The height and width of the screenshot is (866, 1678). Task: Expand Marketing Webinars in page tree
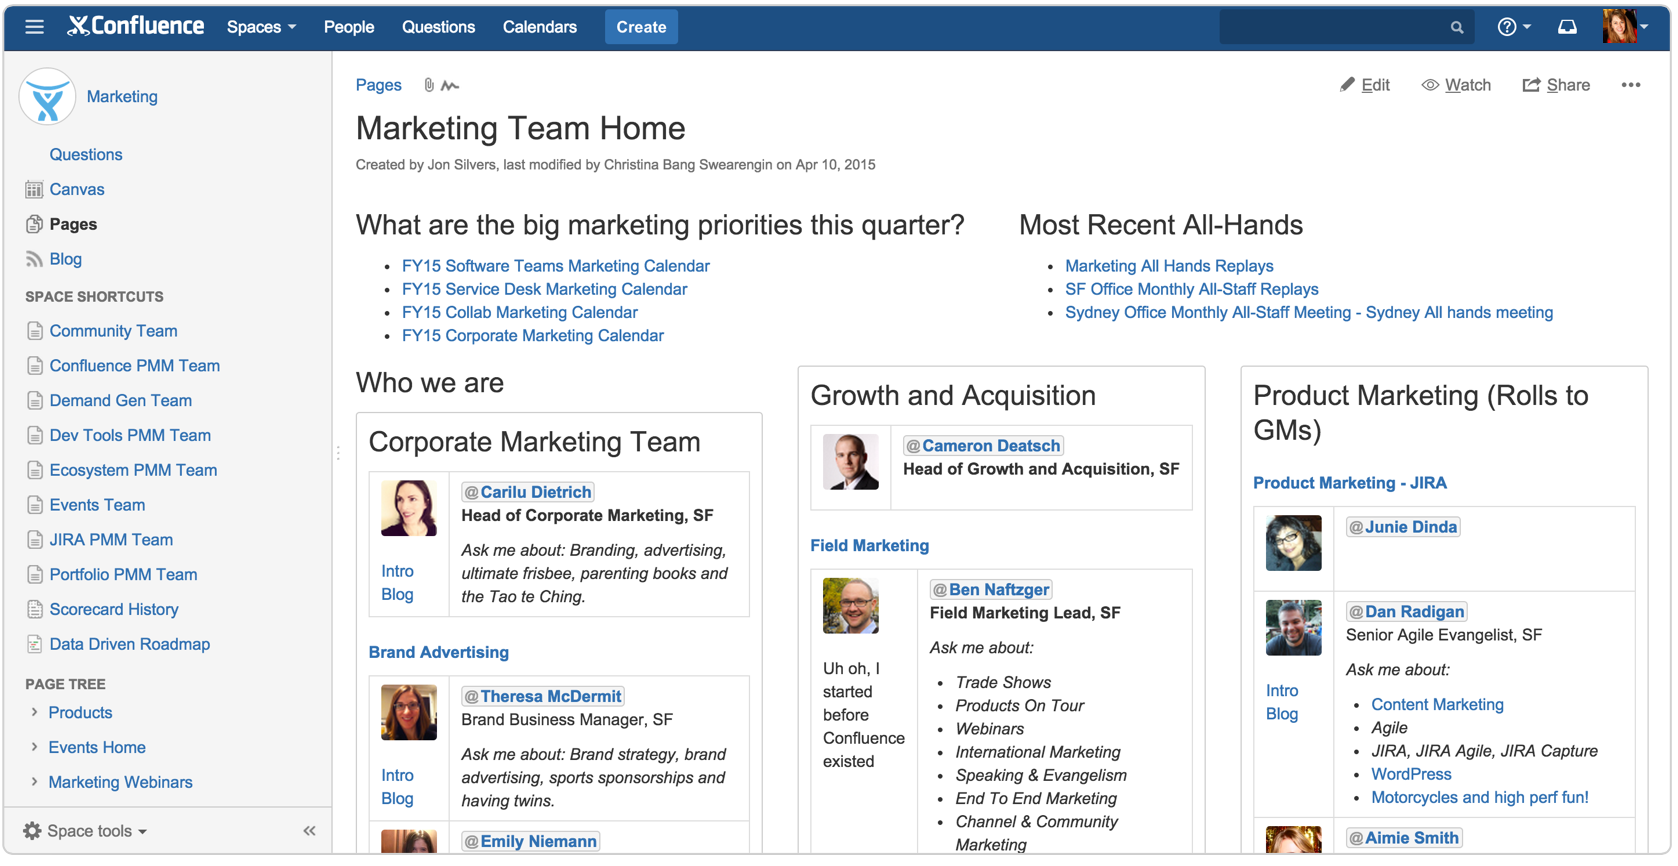[x=34, y=782]
